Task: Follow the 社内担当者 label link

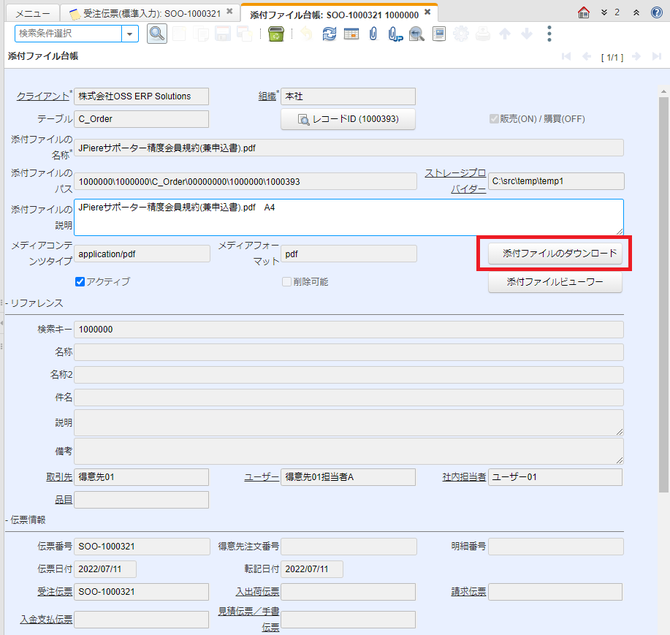Action: click(x=464, y=477)
